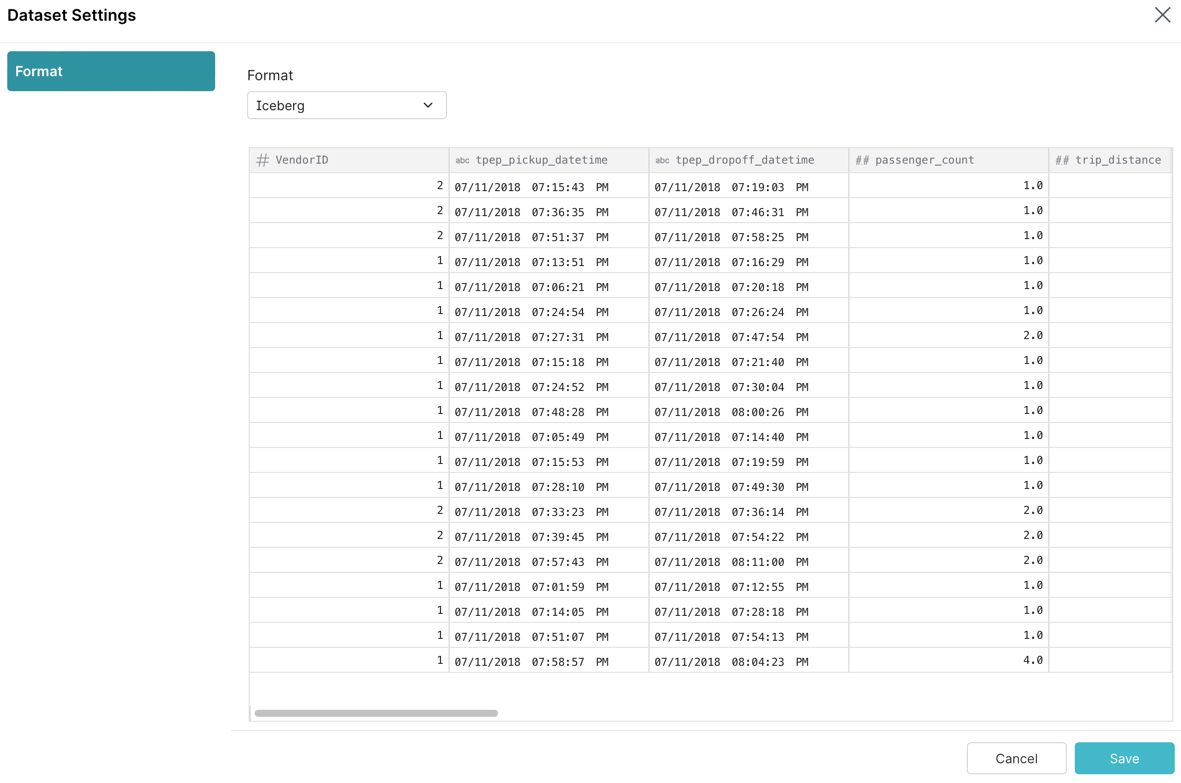
Task: Click the integer type icon beside VendorID
Action: pyautogui.click(x=262, y=160)
